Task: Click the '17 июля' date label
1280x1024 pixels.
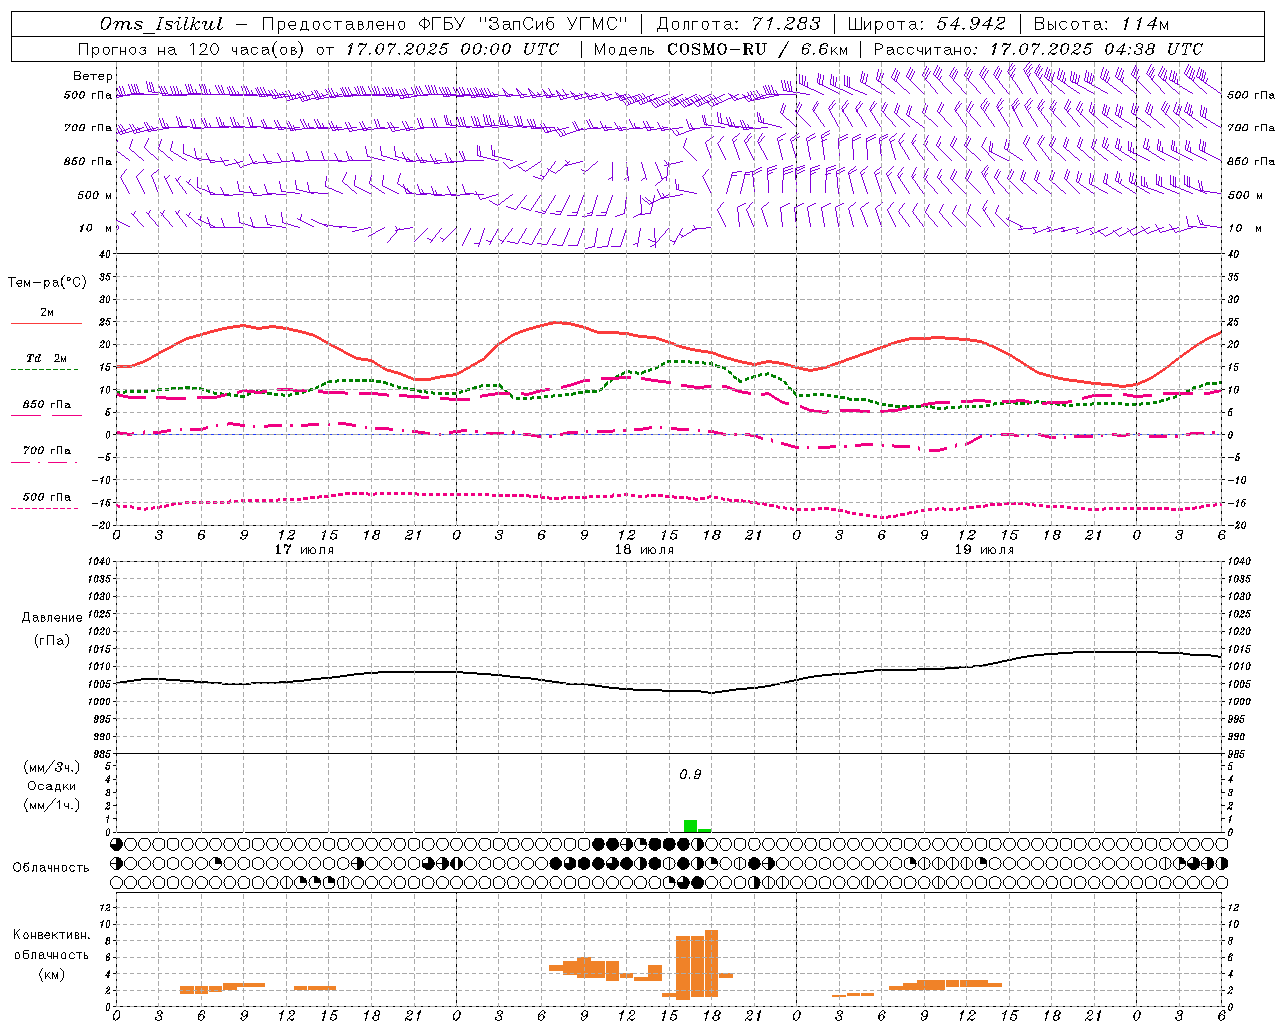Action: (x=304, y=549)
